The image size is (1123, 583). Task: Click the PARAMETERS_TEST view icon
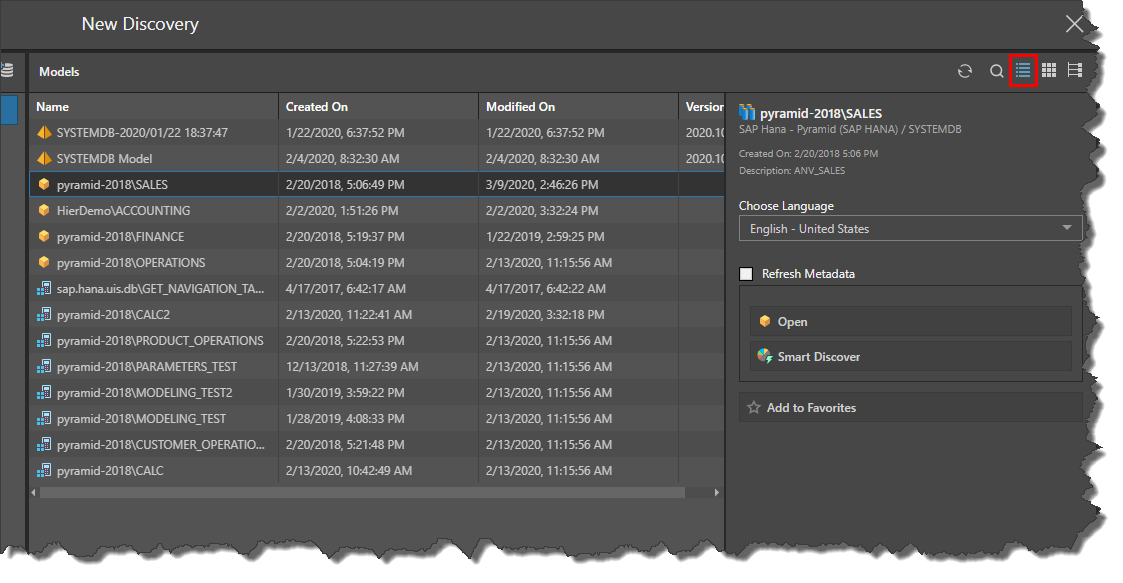[44, 367]
